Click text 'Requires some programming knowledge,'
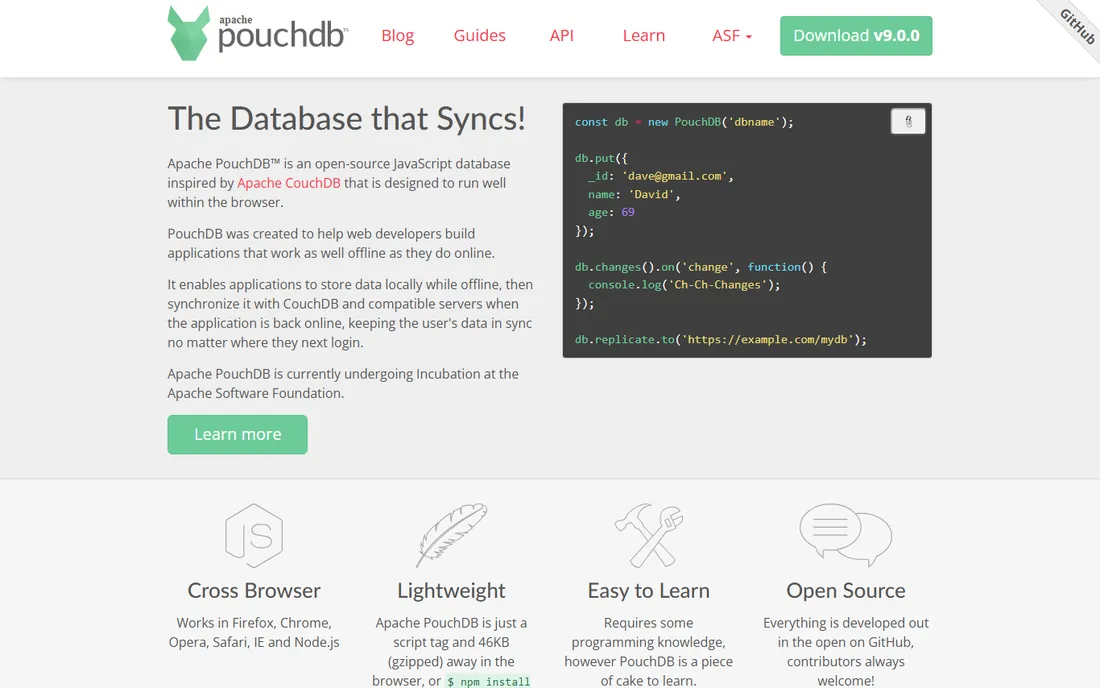 [648, 633]
